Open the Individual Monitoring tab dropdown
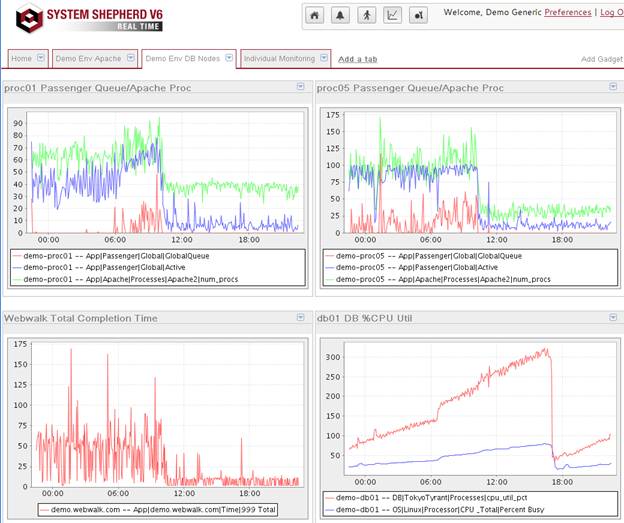 click(x=324, y=58)
